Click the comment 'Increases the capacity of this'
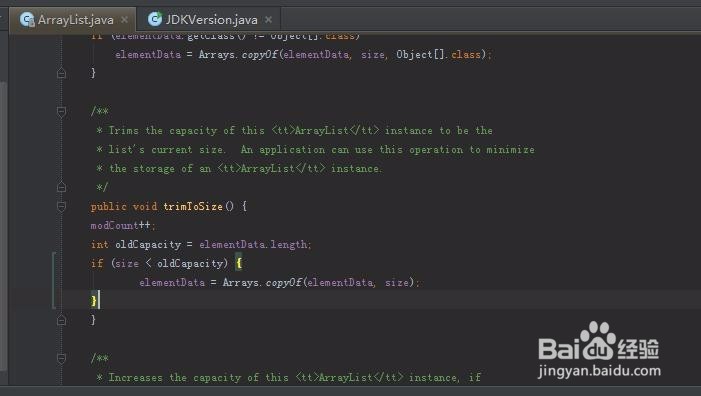Viewport: 701px width, 396px height. coord(289,378)
